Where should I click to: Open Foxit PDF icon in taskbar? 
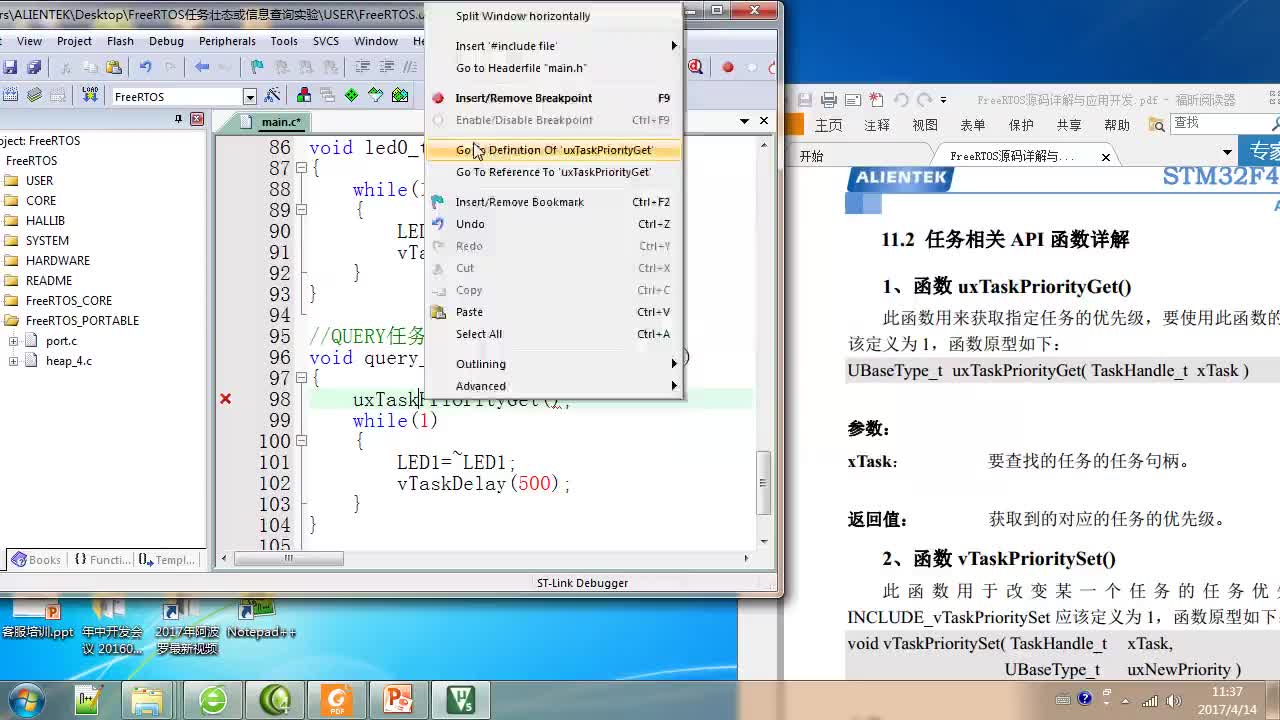tap(337, 699)
